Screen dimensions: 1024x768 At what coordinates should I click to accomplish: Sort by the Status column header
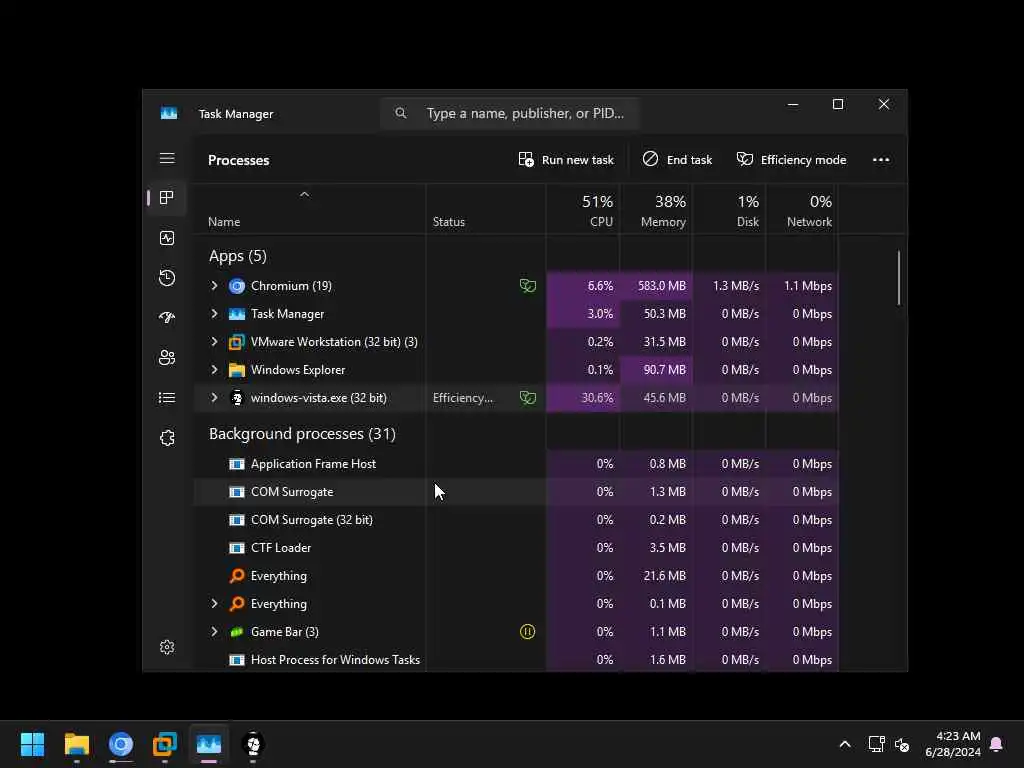click(486, 209)
